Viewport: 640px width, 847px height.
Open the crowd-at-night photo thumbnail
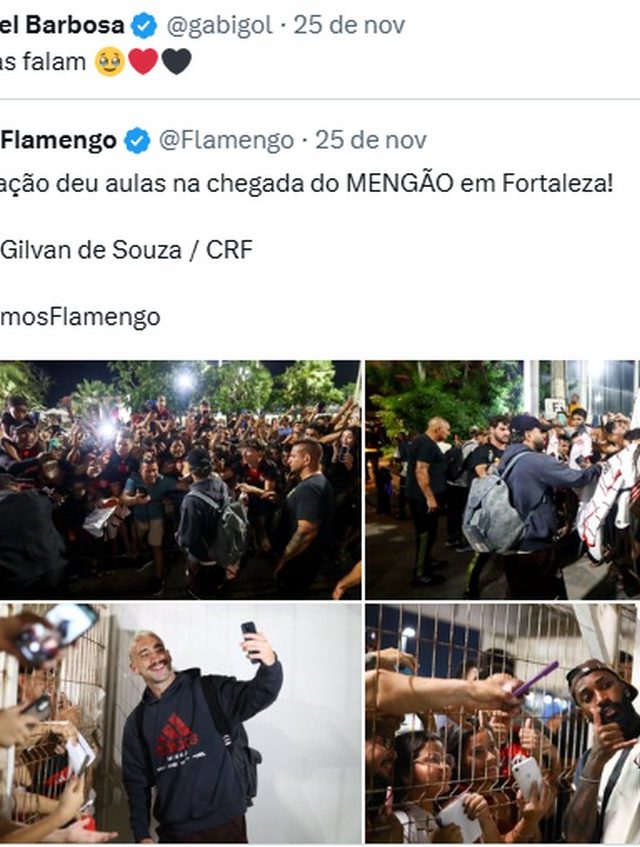pos(180,480)
